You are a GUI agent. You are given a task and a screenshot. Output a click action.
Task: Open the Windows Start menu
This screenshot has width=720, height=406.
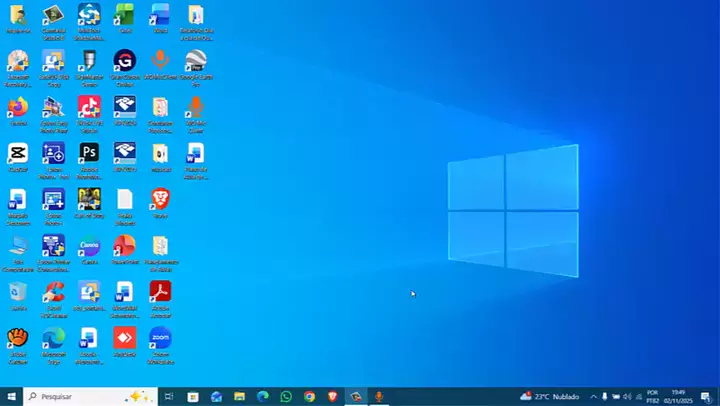pos(11,396)
